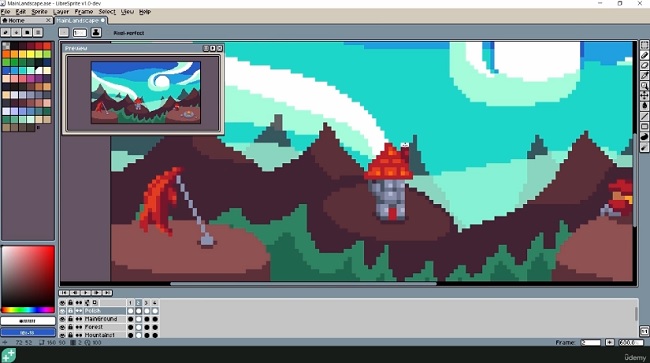Select the Eraser tool
Screen dimensions: 650x363
pyautogui.click(x=644, y=65)
